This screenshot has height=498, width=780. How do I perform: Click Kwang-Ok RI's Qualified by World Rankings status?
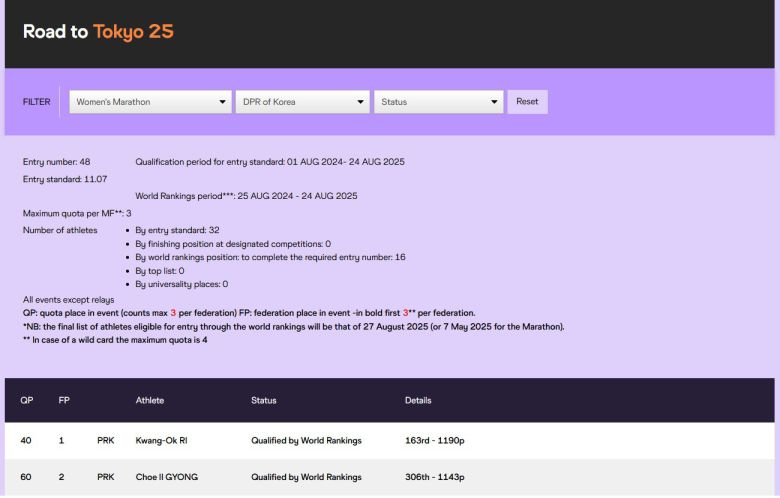[306, 440]
